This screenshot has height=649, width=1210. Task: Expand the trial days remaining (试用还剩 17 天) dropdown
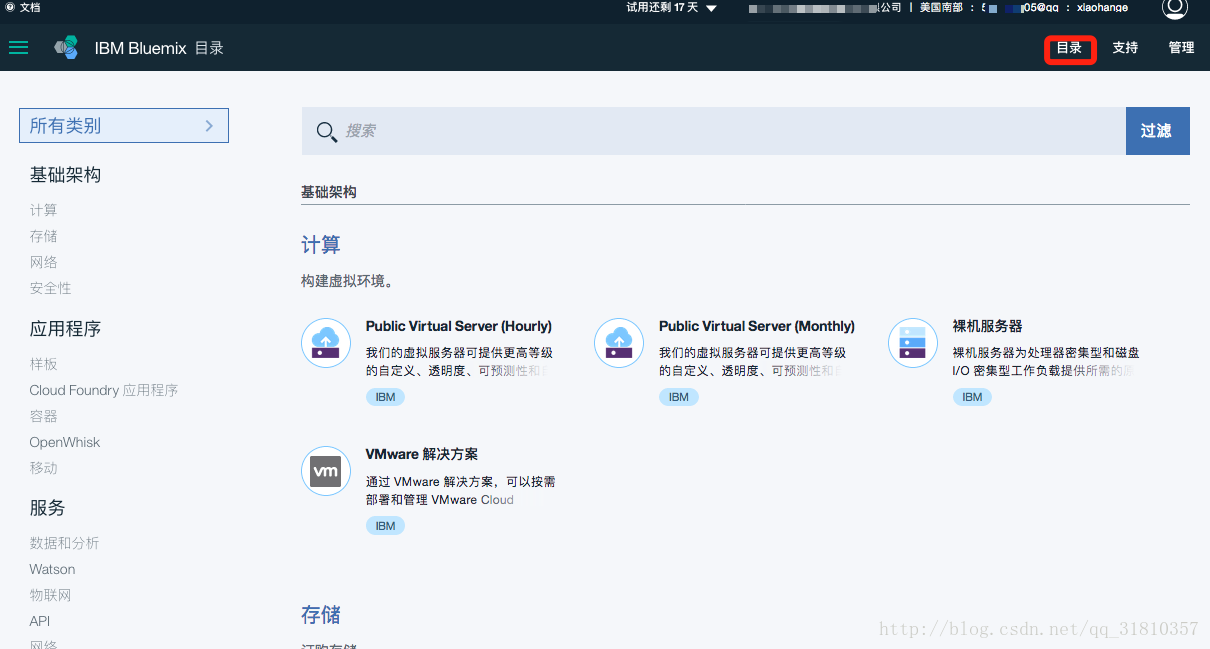coord(711,8)
